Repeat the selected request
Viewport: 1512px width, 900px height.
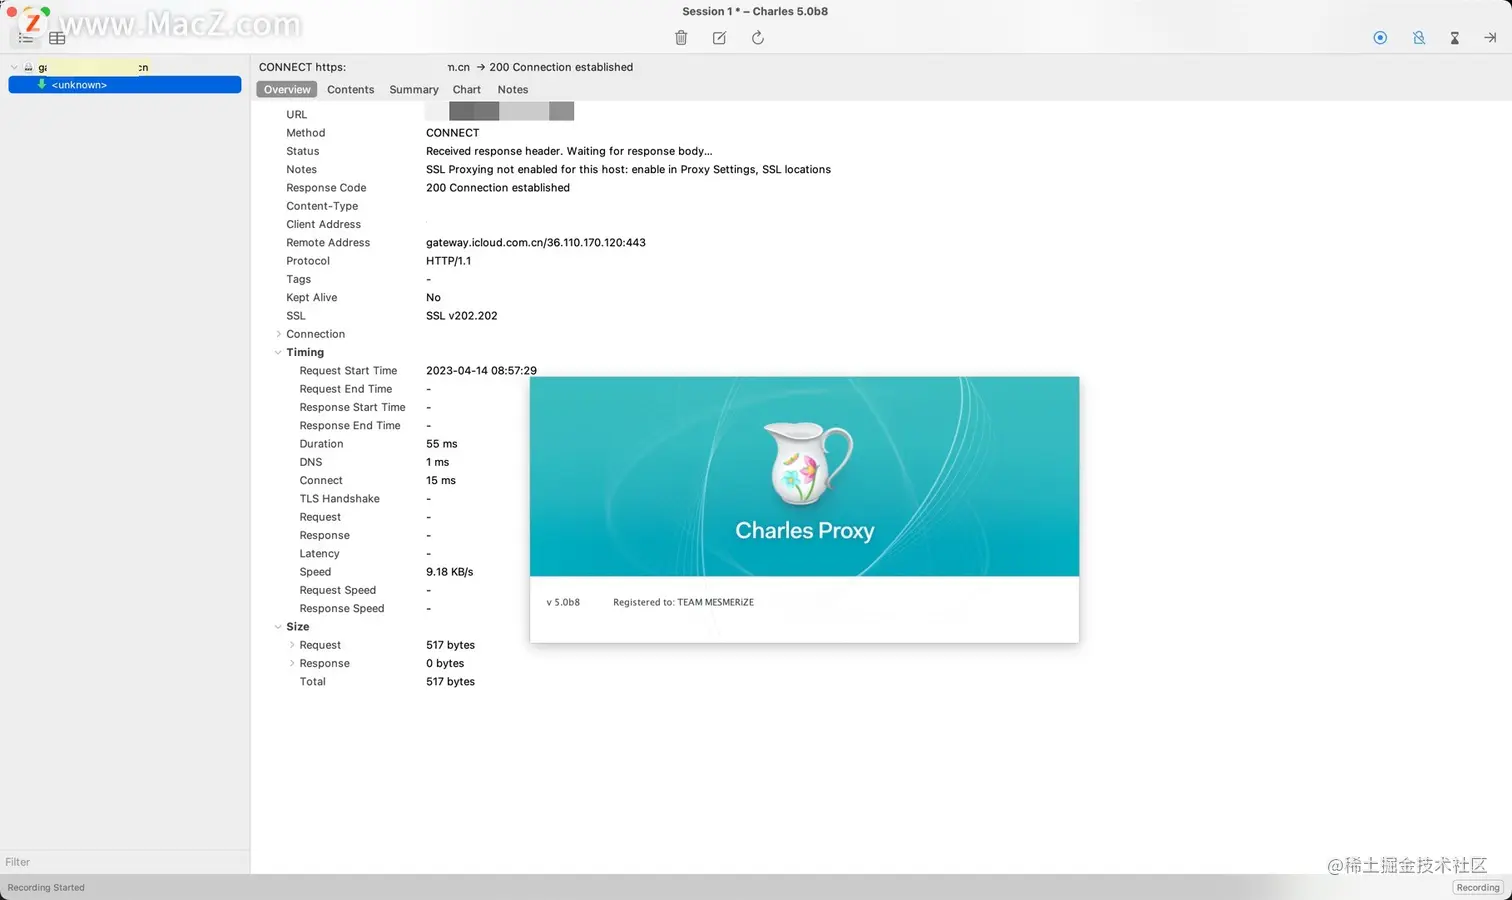tap(758, 38)
